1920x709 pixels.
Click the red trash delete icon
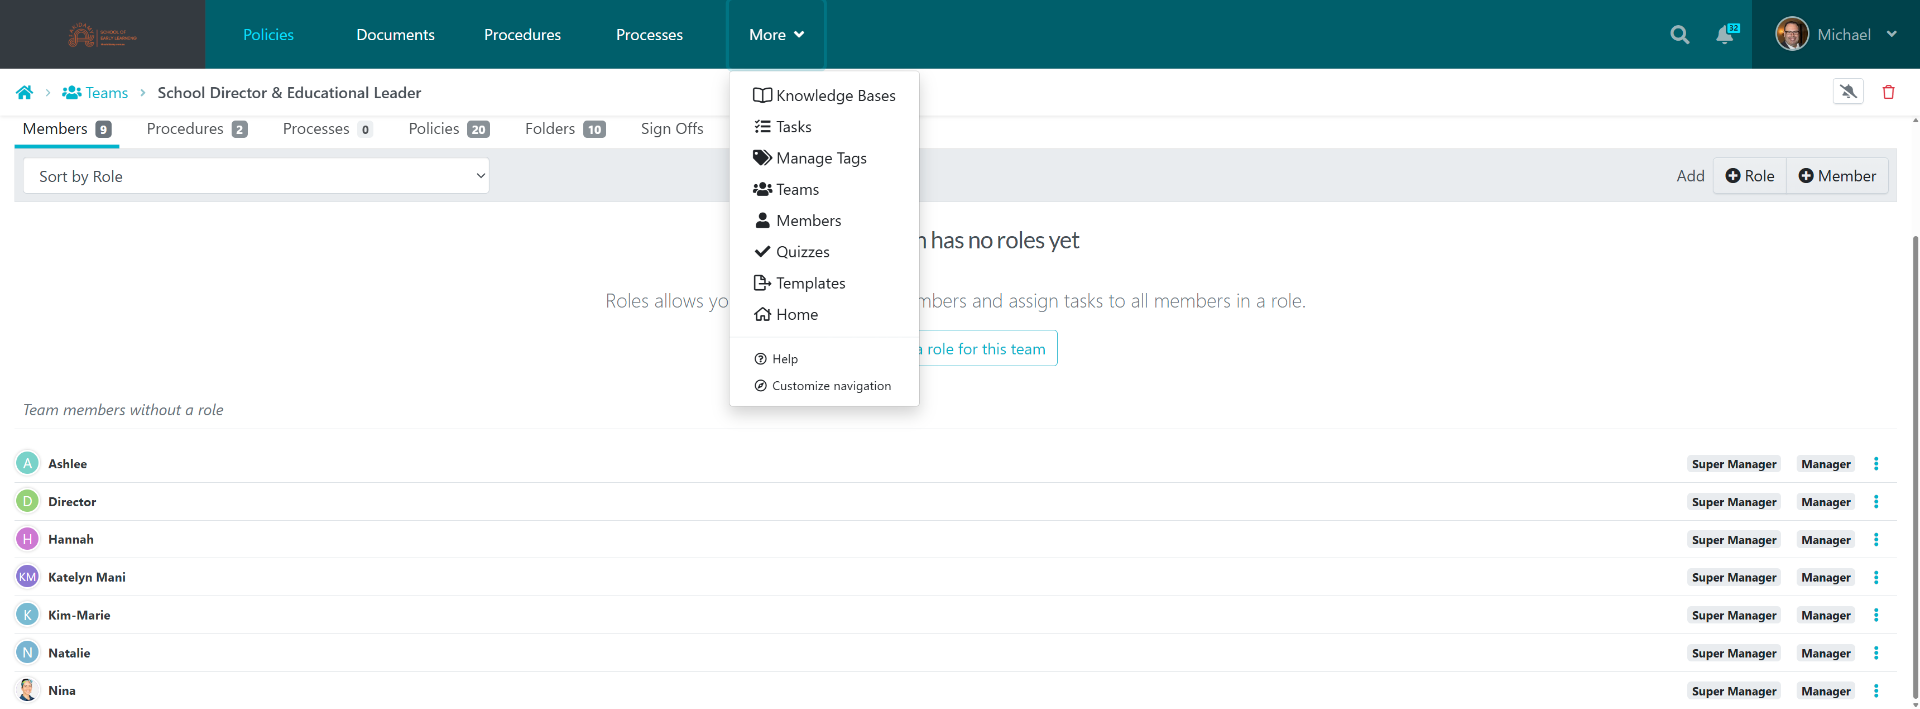1888,92
